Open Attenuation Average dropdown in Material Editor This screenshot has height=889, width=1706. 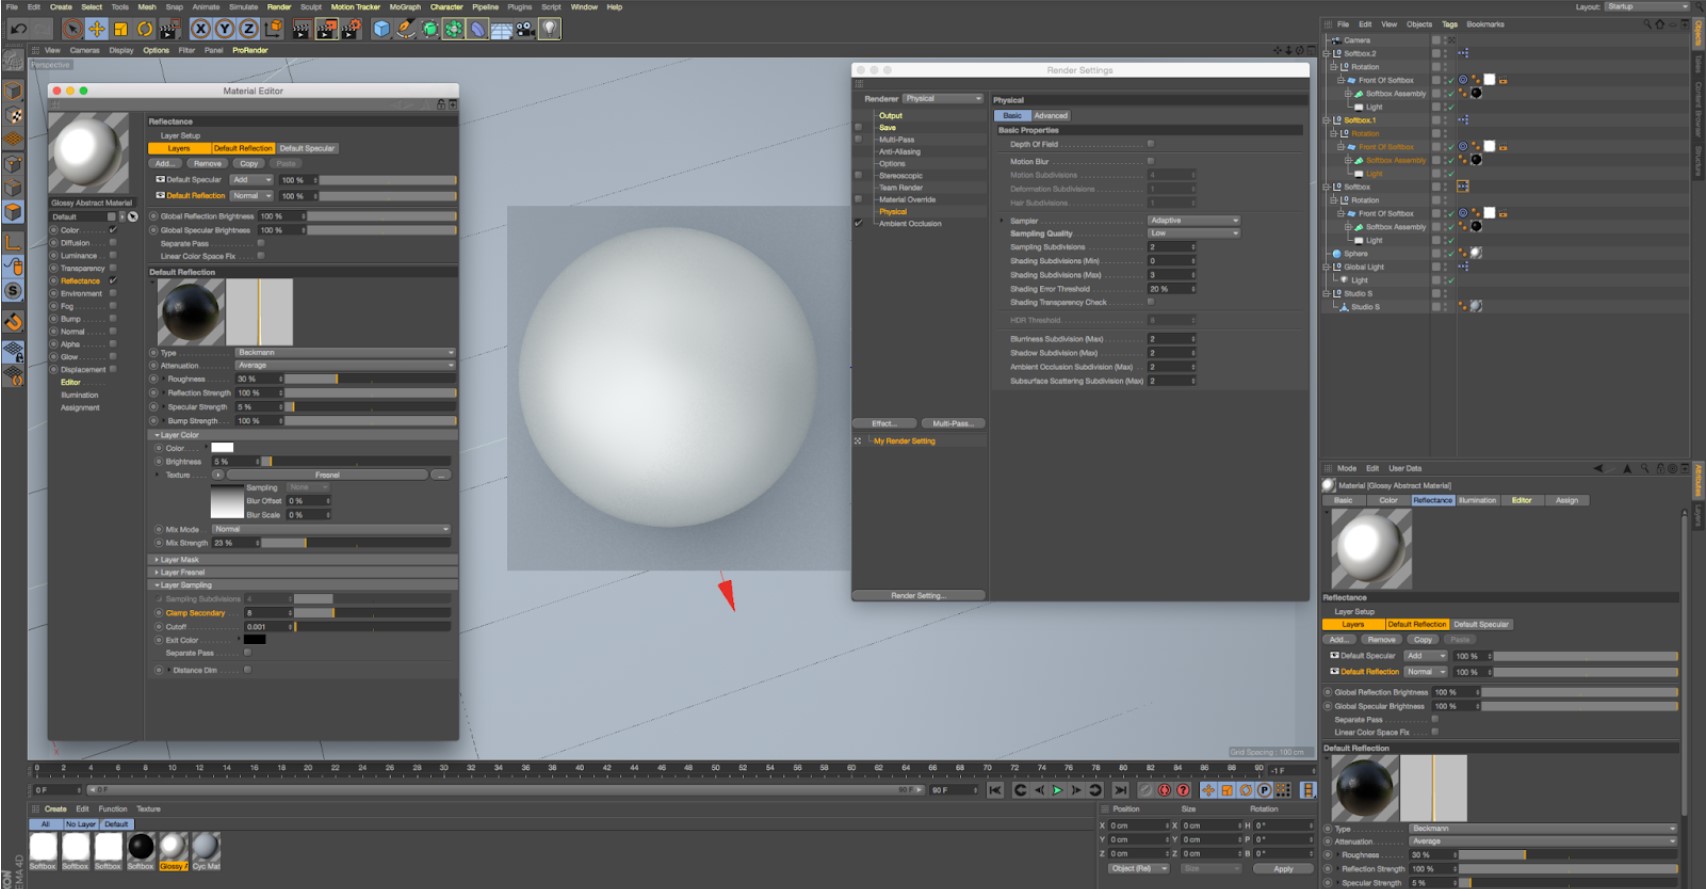(x=346, y=365)
